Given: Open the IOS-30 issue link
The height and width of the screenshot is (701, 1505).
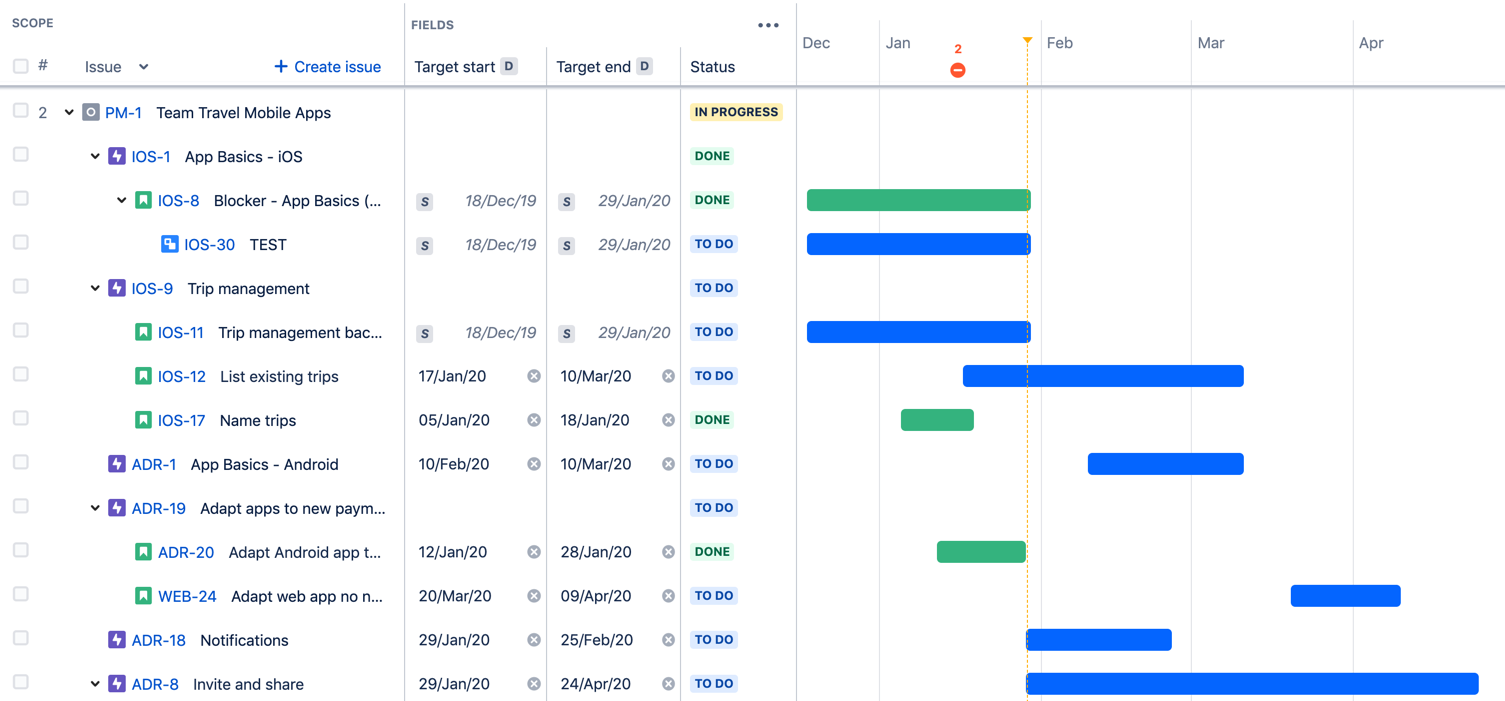Looking at the screenshot, I should pos(210,245).
